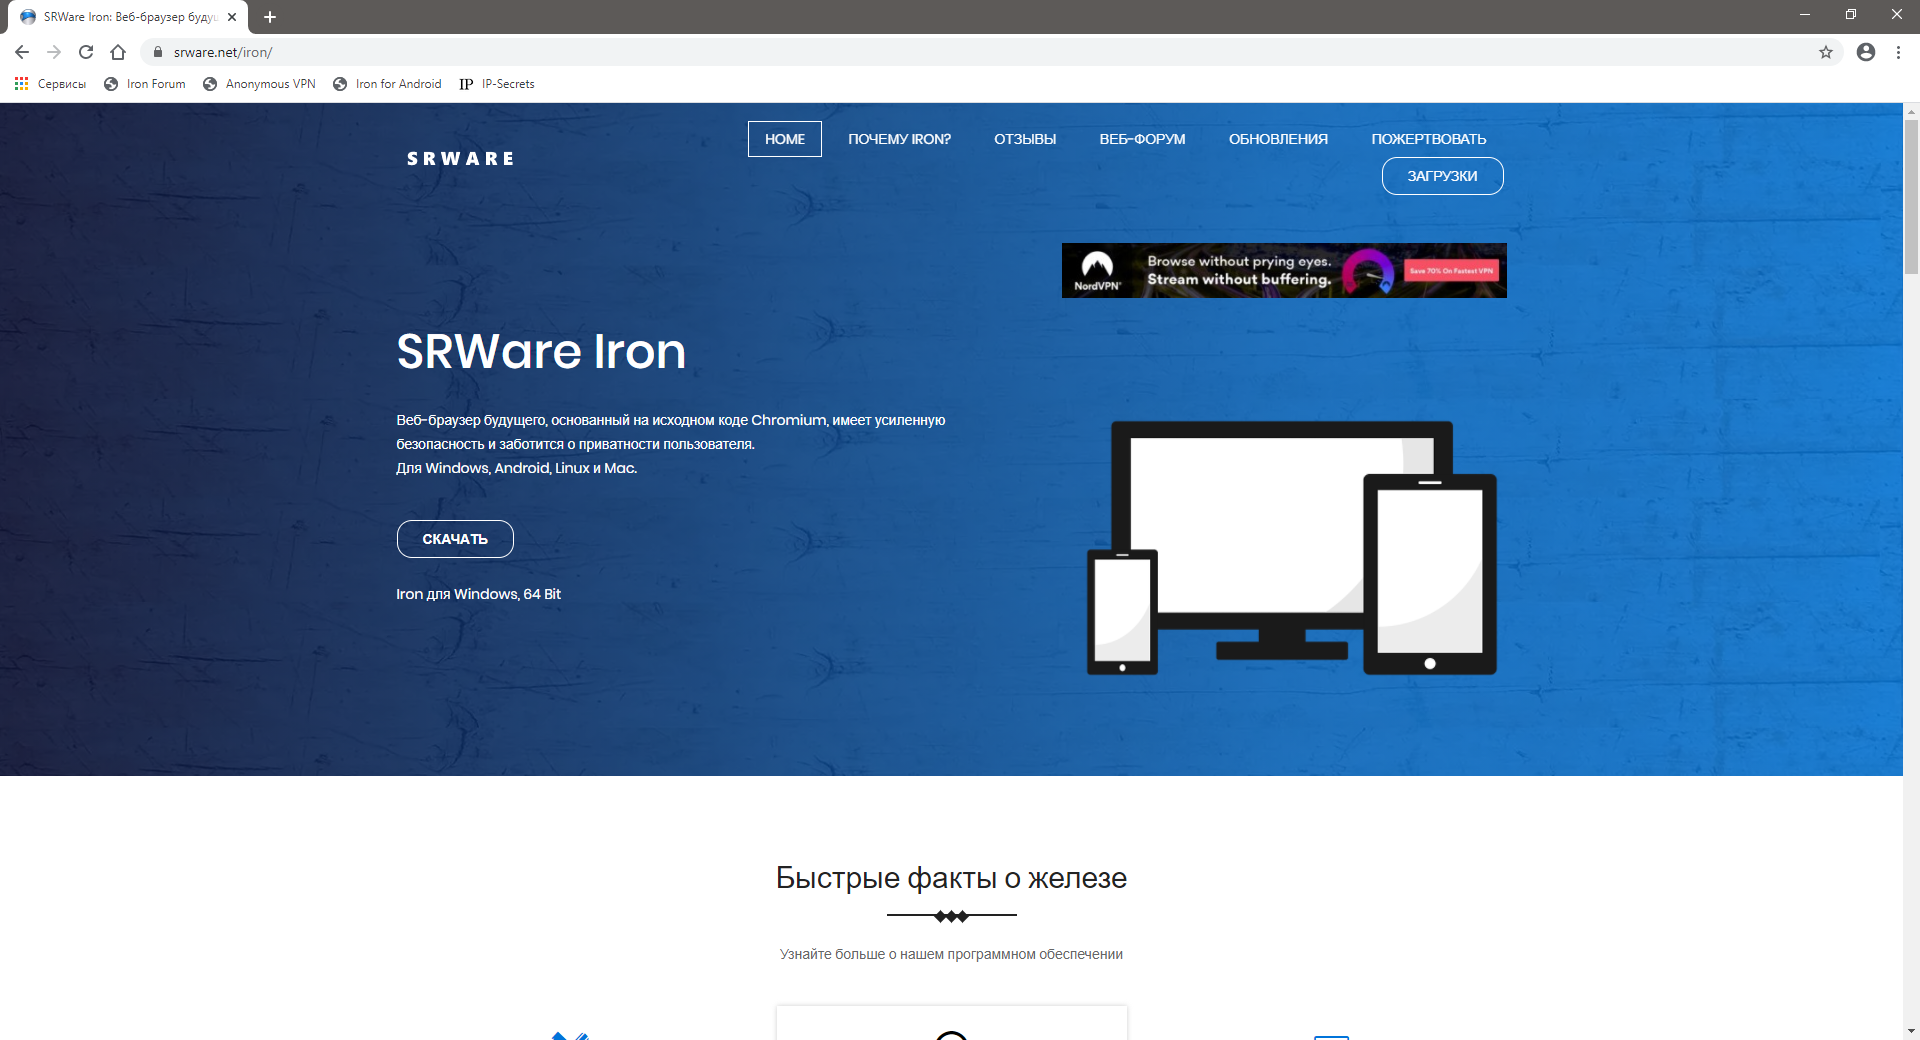Open the Сервисы apps shortcut
Viewport: 1920px width, 1040px height.
pyautogui.click(x=50, y=84)
